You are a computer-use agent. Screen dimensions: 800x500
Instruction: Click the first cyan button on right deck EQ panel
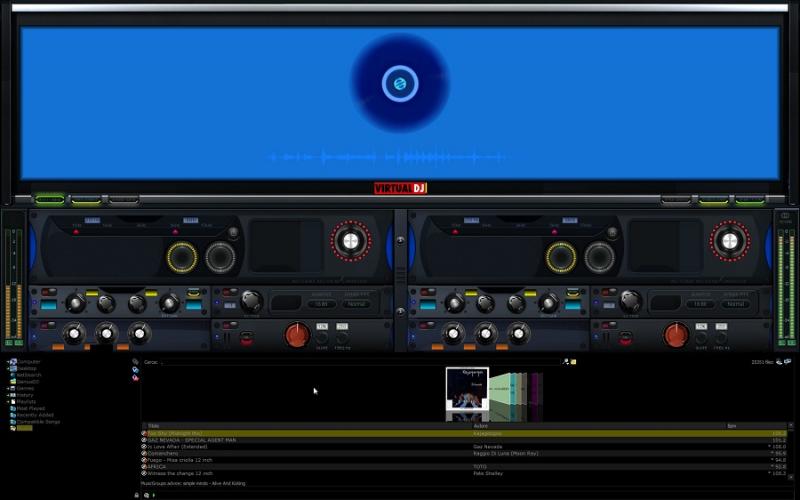coord(428,305)
